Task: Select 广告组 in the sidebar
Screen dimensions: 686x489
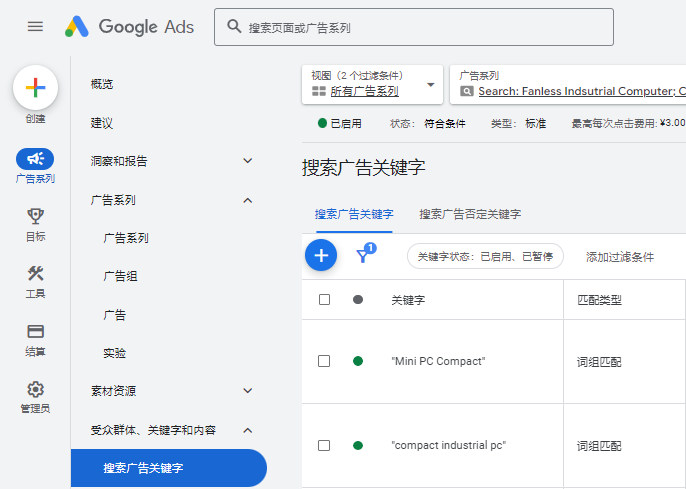Action: pos(120,276)
